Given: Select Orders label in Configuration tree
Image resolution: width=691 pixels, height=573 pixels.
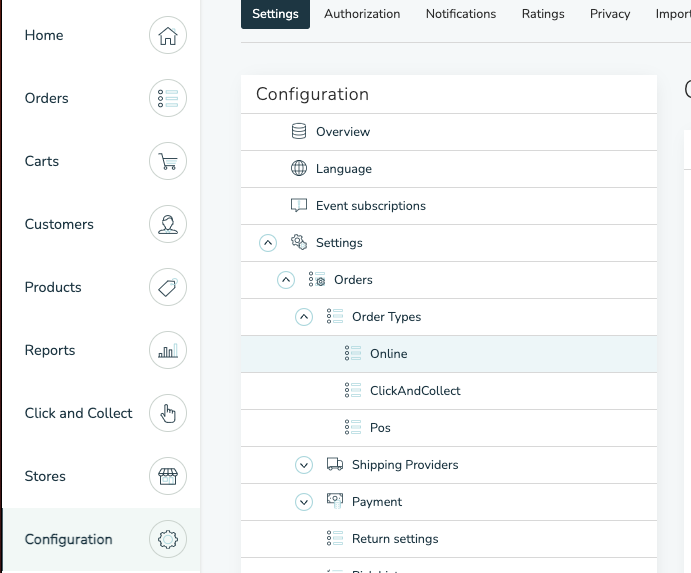Looking at the screenshot, I should point(353,280).
